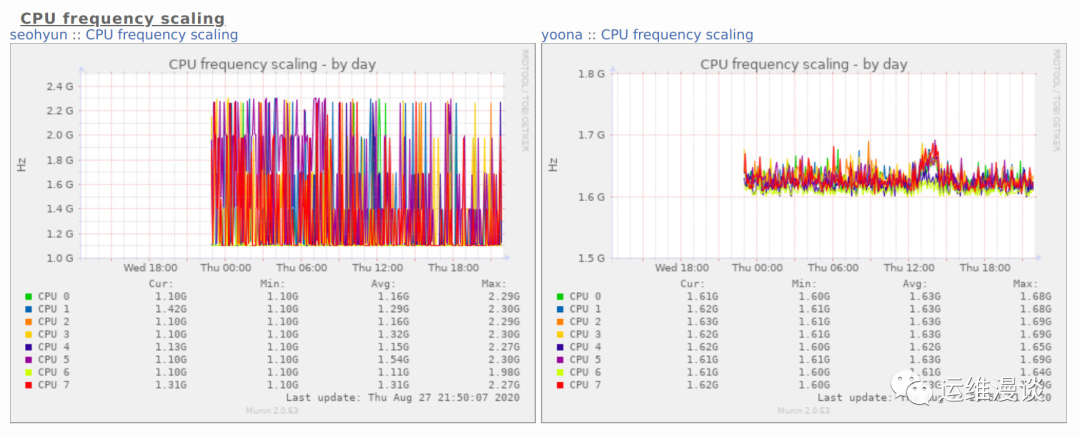The image size is (1080, 437).
Task: Click dark blue CPU 4 swatch in yoona legend
Action: [x=560, y=347]
